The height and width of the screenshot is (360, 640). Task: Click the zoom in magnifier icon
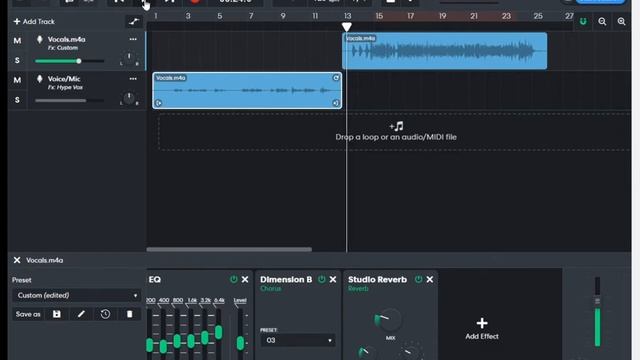[x=621, y=22]
